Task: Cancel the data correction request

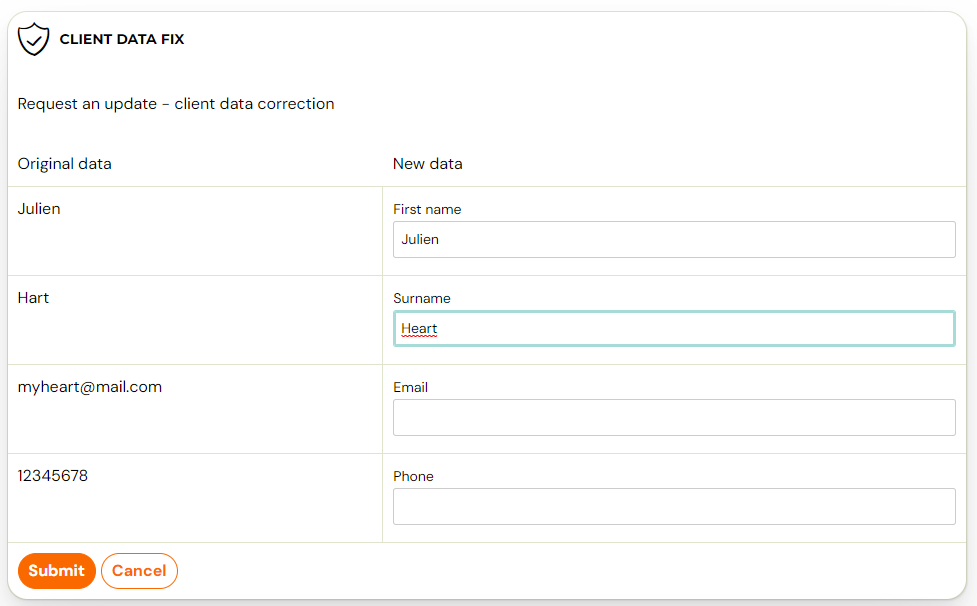Action: pyautogui.click(x=139, y=570)
